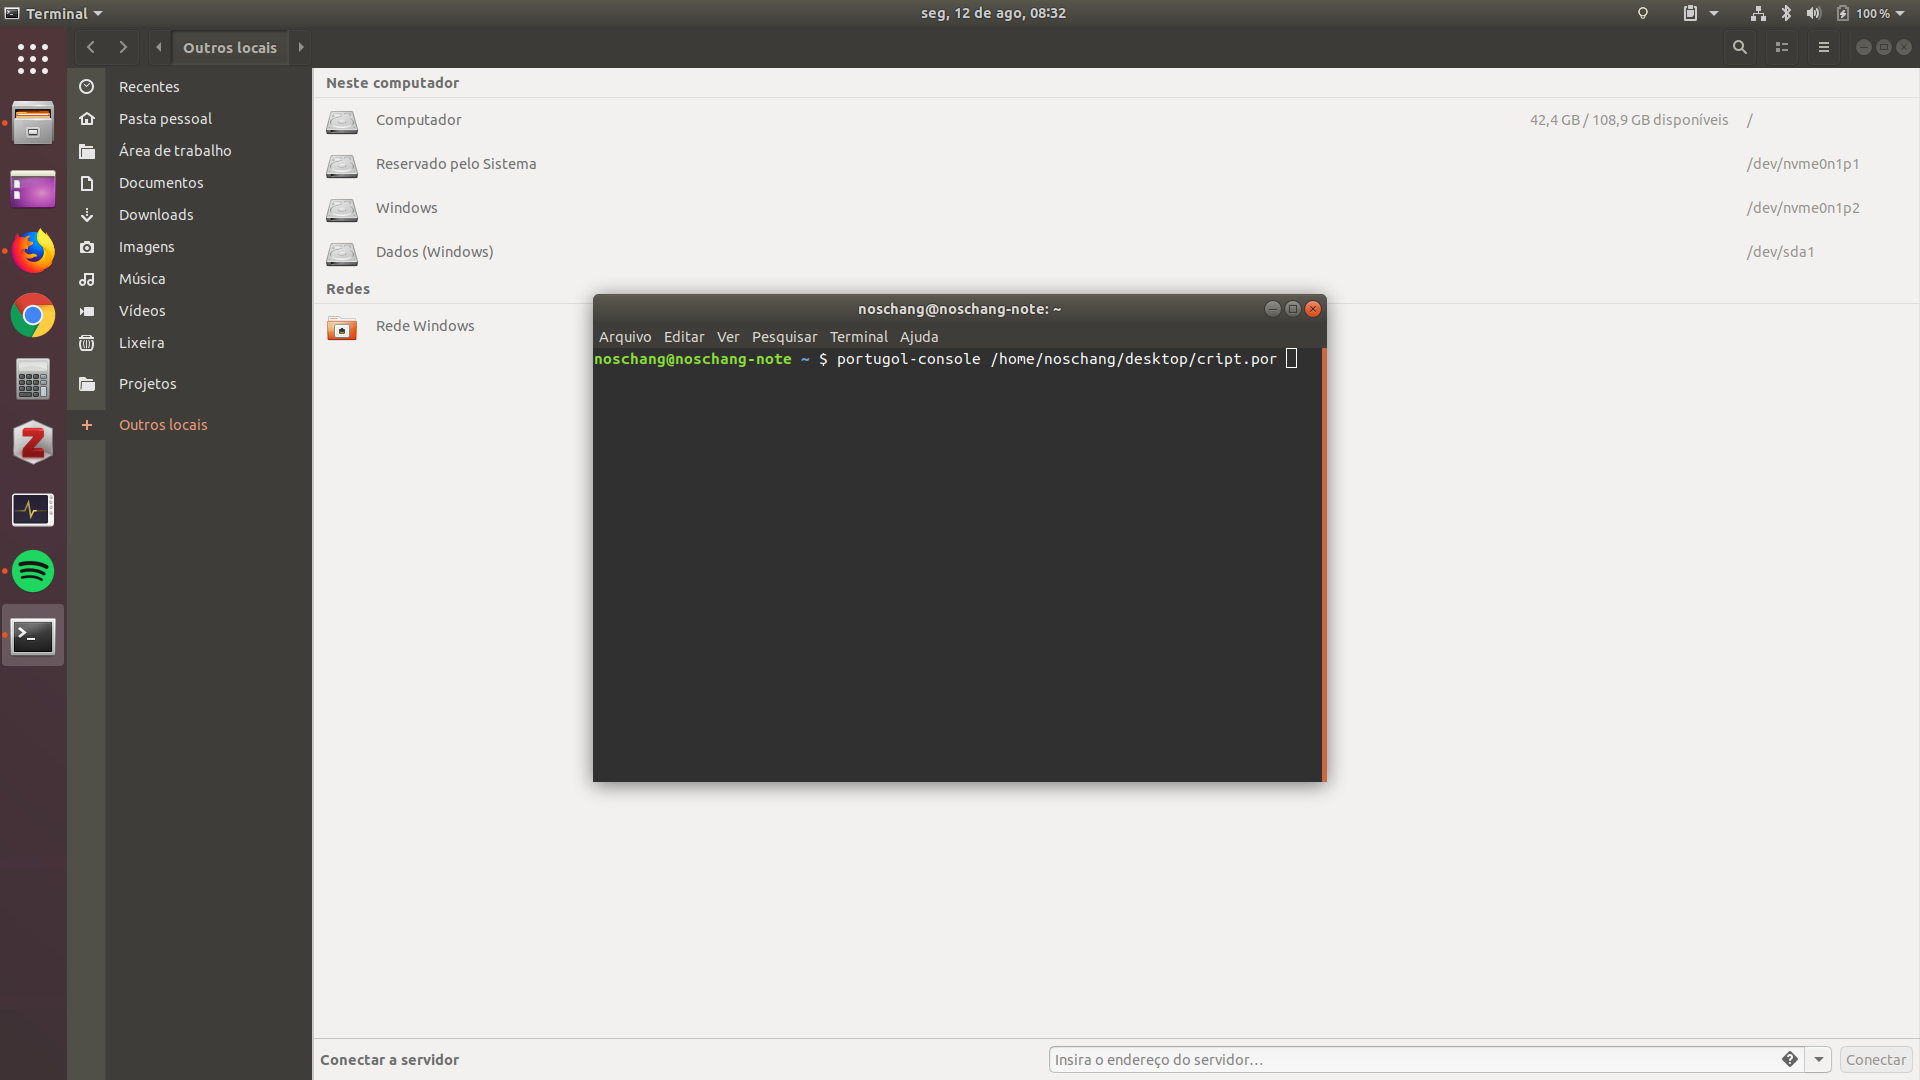Expand the system status menu arrow
1920x1080 pixels.
[1900, 13]
